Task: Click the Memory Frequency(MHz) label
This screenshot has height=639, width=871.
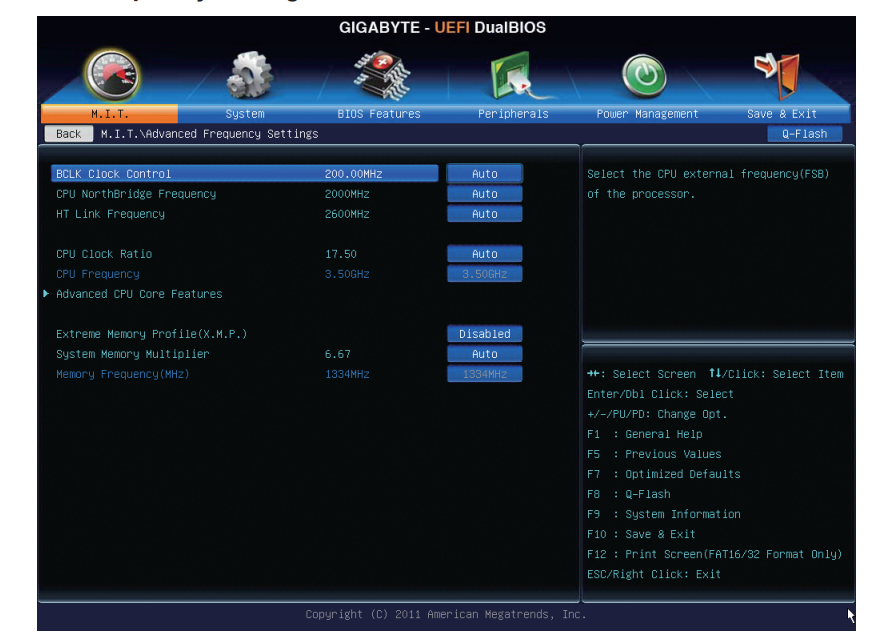Action: [123, 374]
